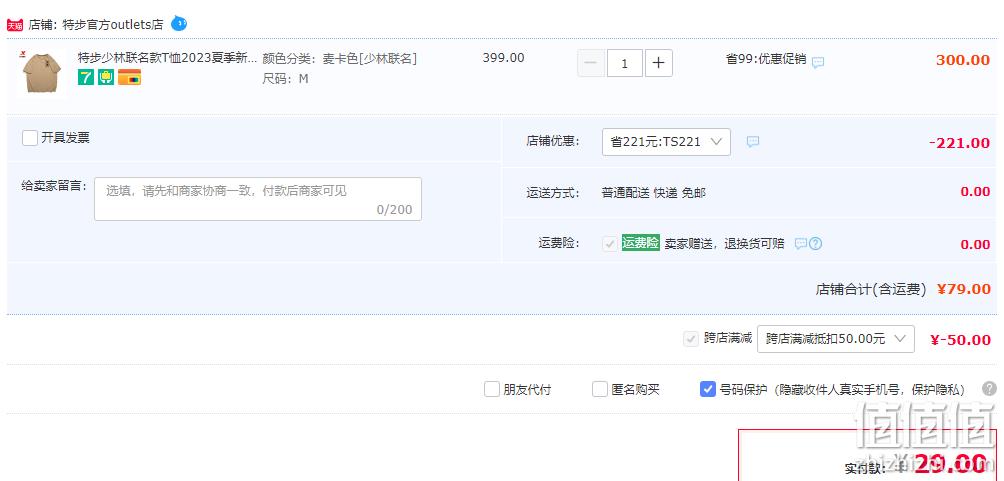Click shop name 特步官方outlets店

coord(113,25)
